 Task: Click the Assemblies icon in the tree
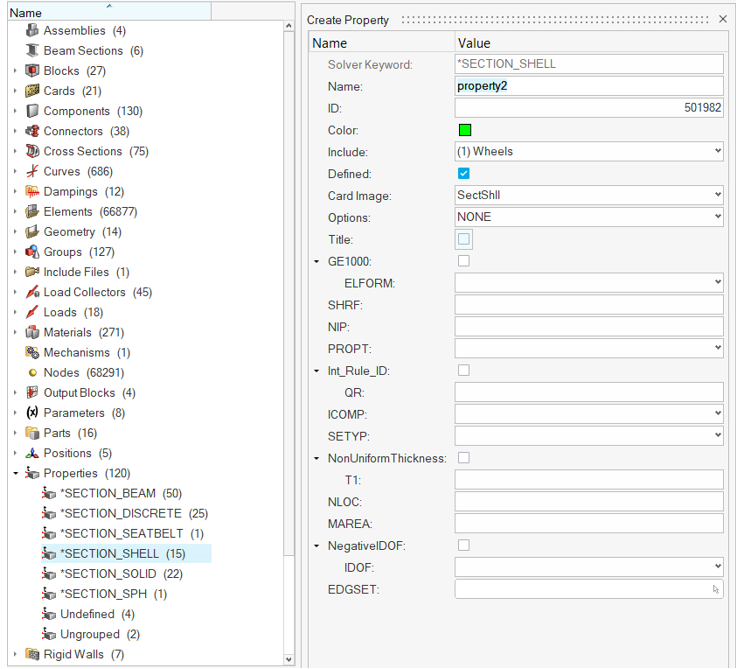coord(32,31)
